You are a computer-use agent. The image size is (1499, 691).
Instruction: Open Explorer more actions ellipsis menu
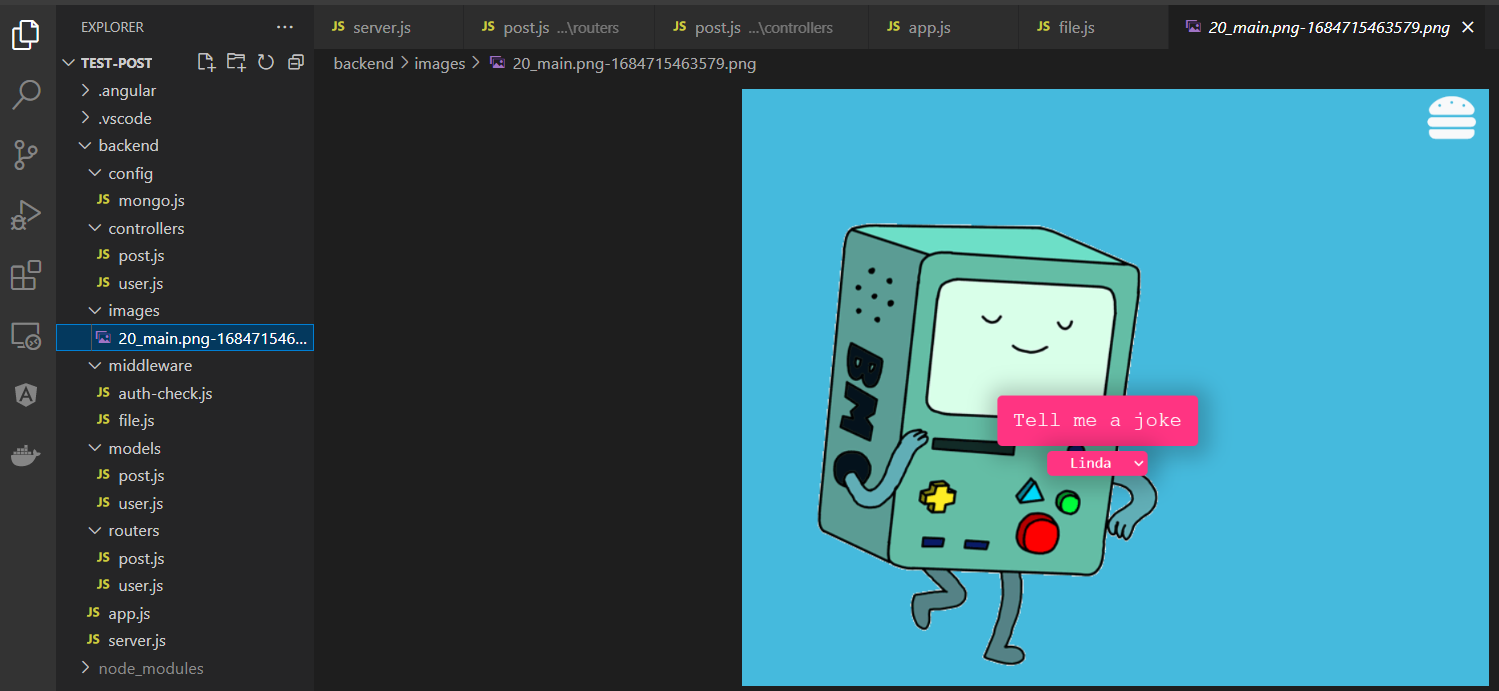[x=285, y=27]
